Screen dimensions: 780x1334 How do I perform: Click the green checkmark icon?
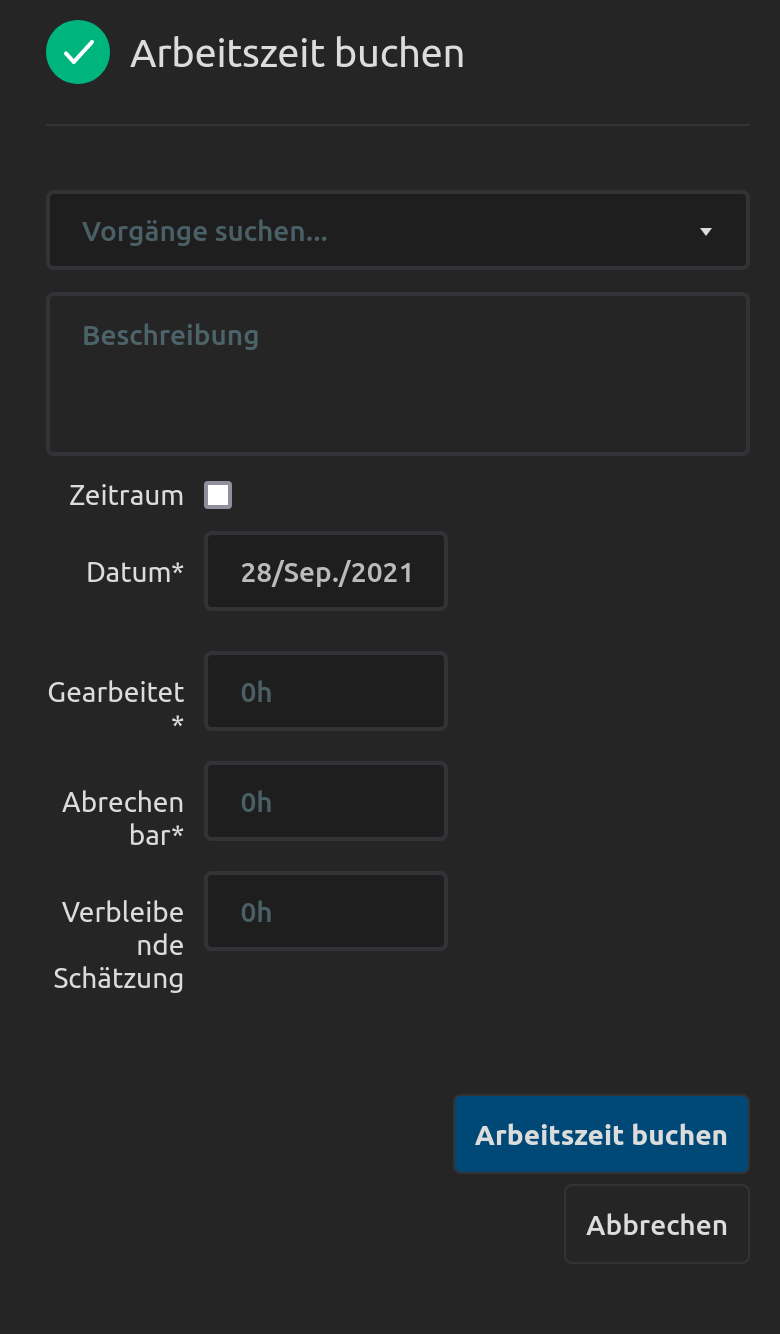[78, 52]
